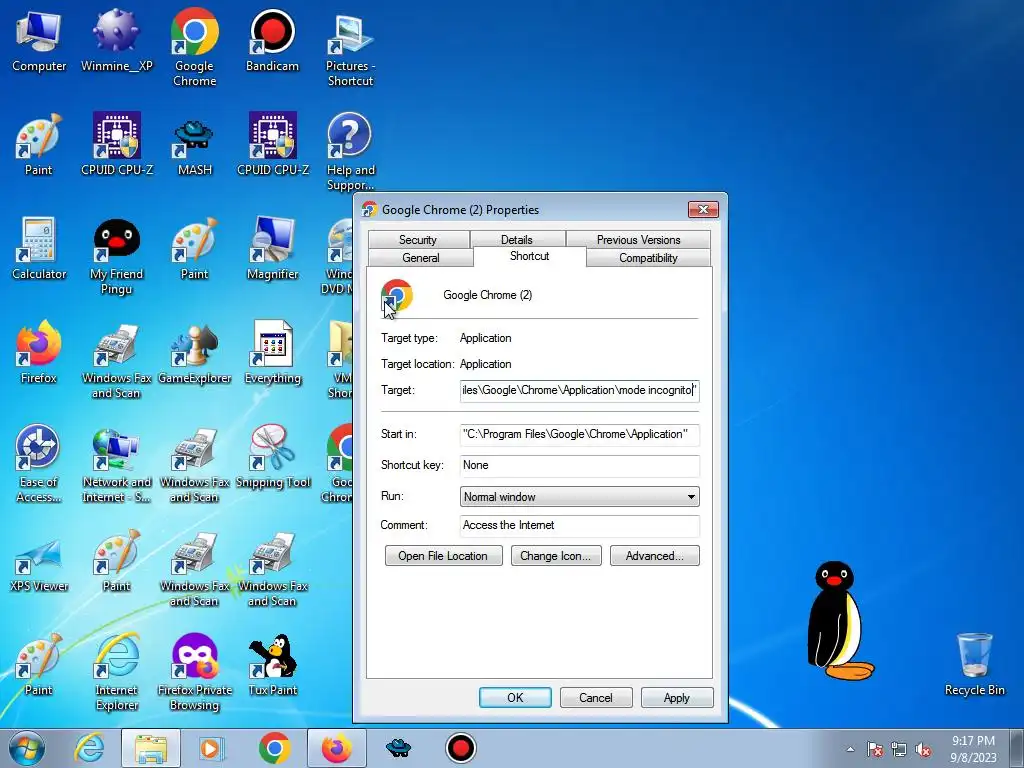Open Windows Start menu orb
The image size is (1024, 768).
click(27, 748)
